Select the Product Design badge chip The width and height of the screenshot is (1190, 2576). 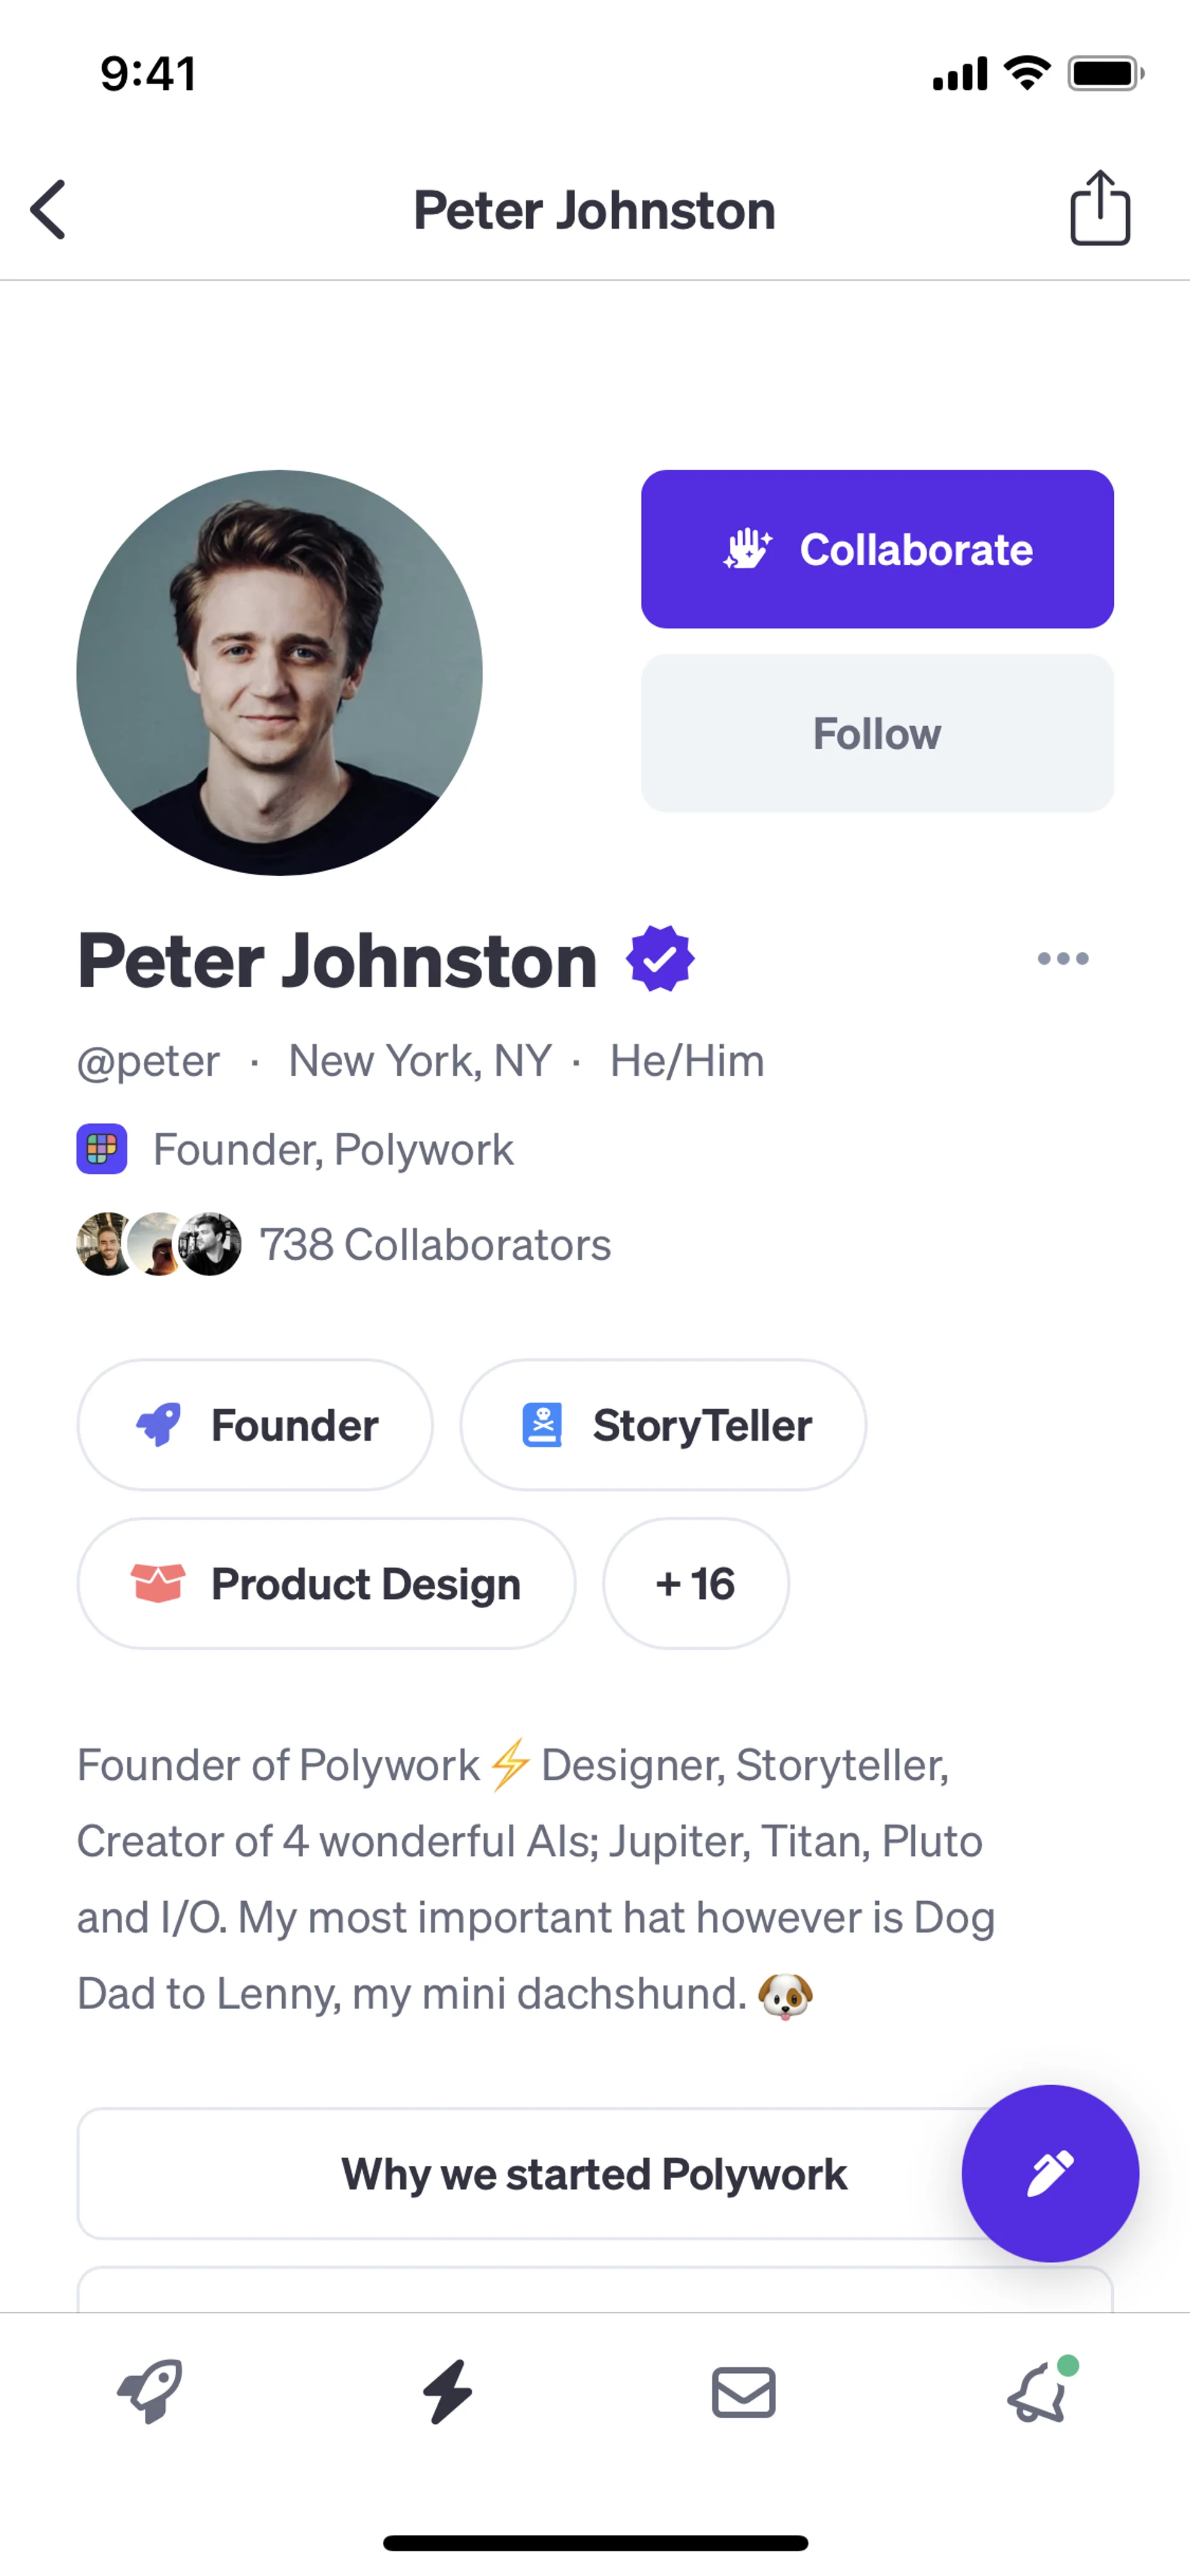click(x=326, y=1583)
